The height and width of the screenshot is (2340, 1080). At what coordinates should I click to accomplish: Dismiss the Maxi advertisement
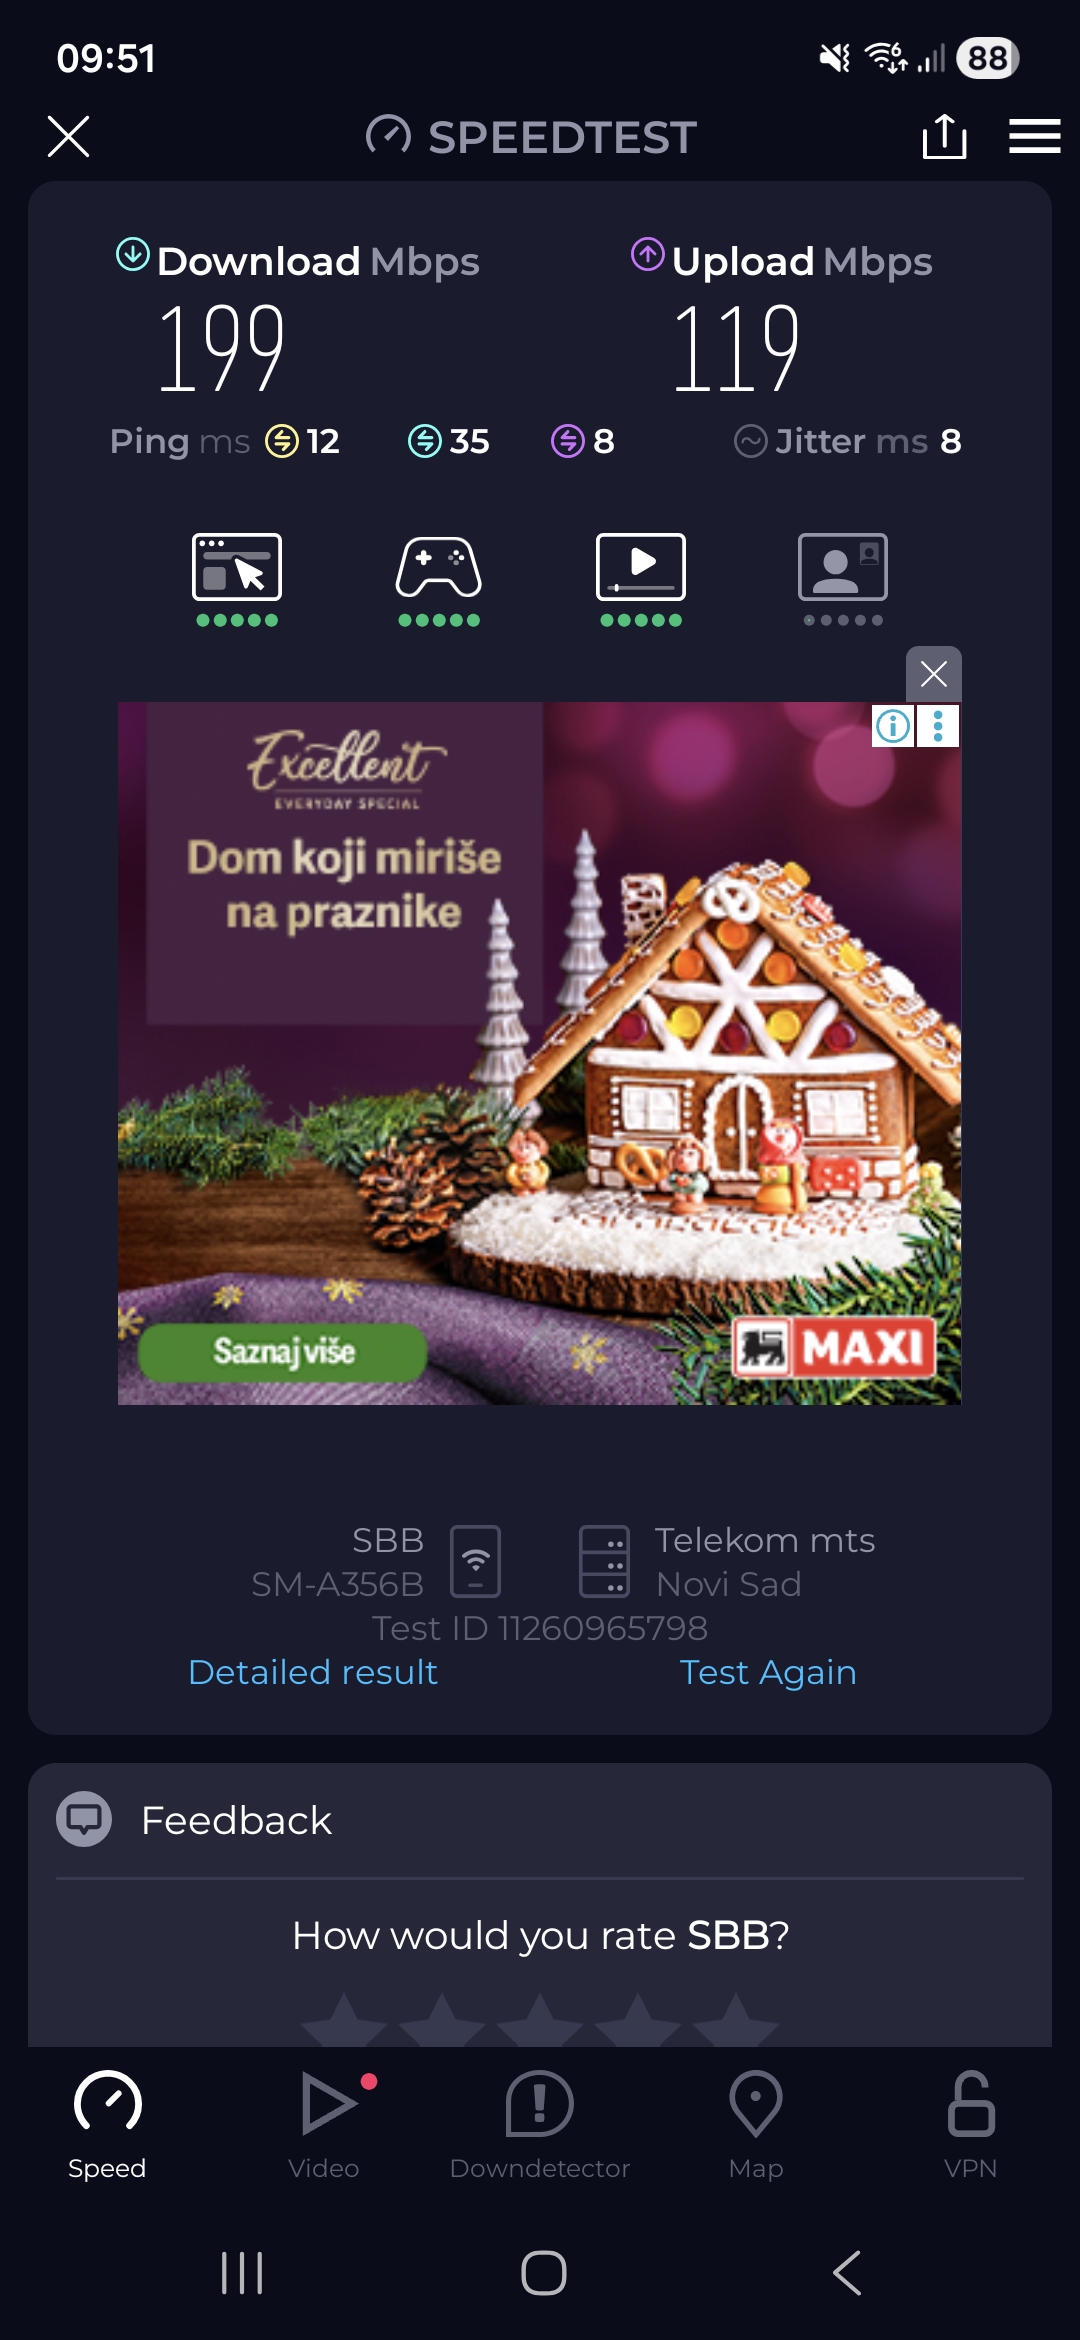click(933, 674)
